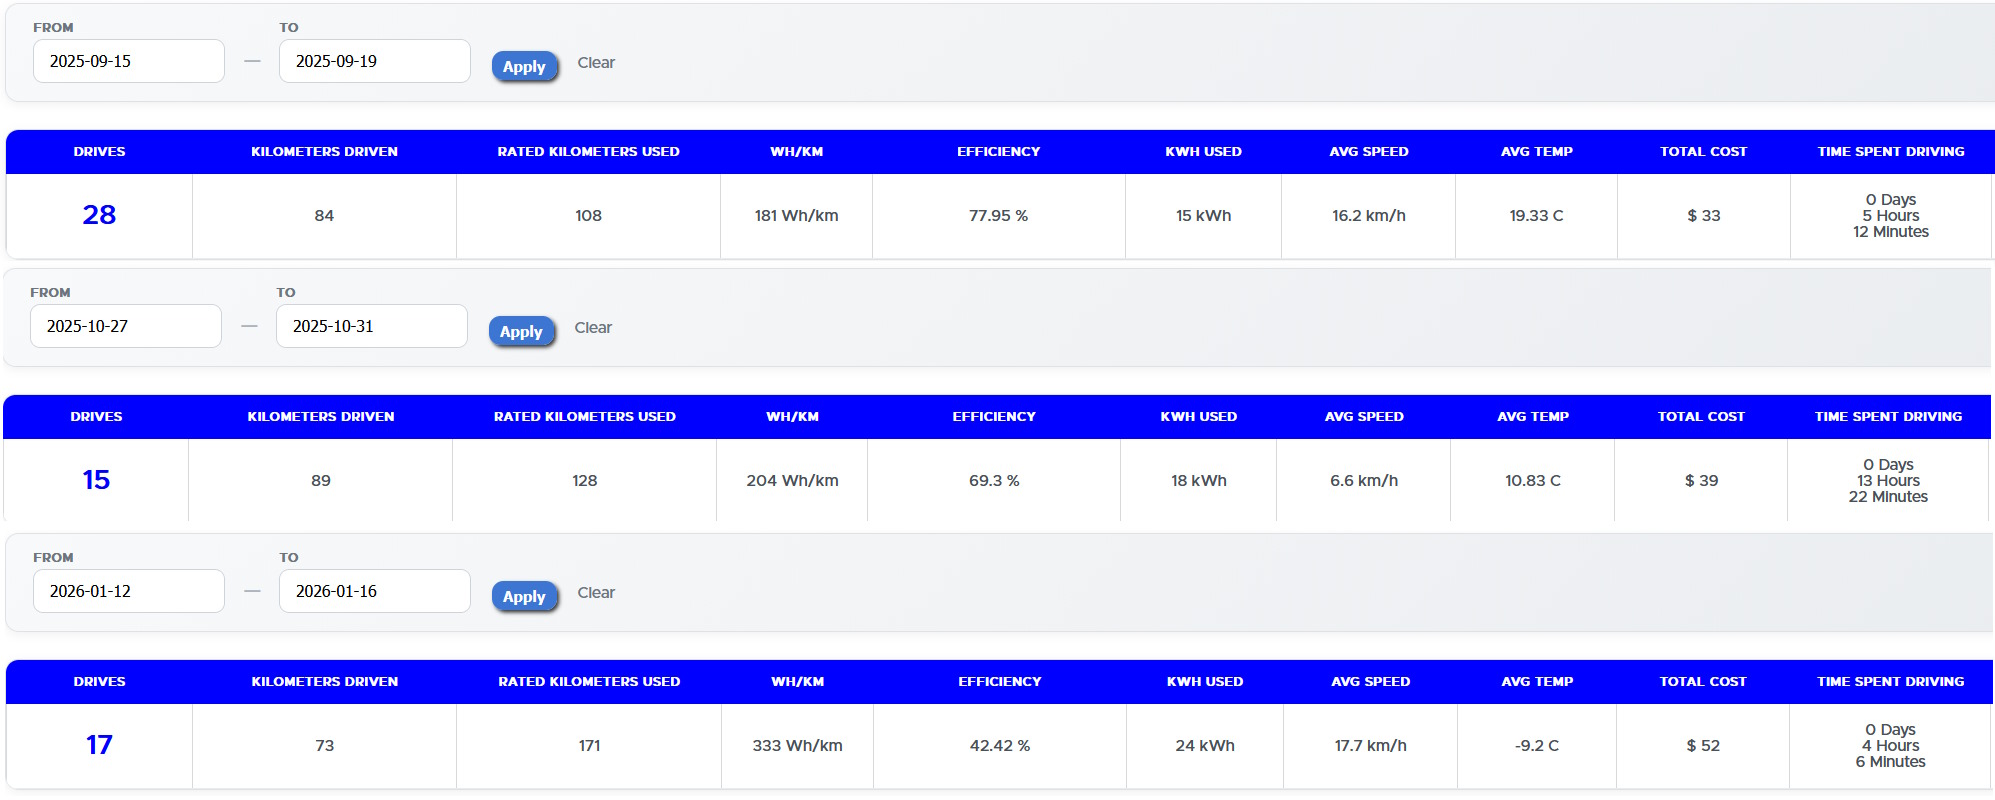Viewport: 1995px width, 800px height.
Task: Click the 13 Hours 22 Minutes driving time
Action: (x=1887, y=481)
